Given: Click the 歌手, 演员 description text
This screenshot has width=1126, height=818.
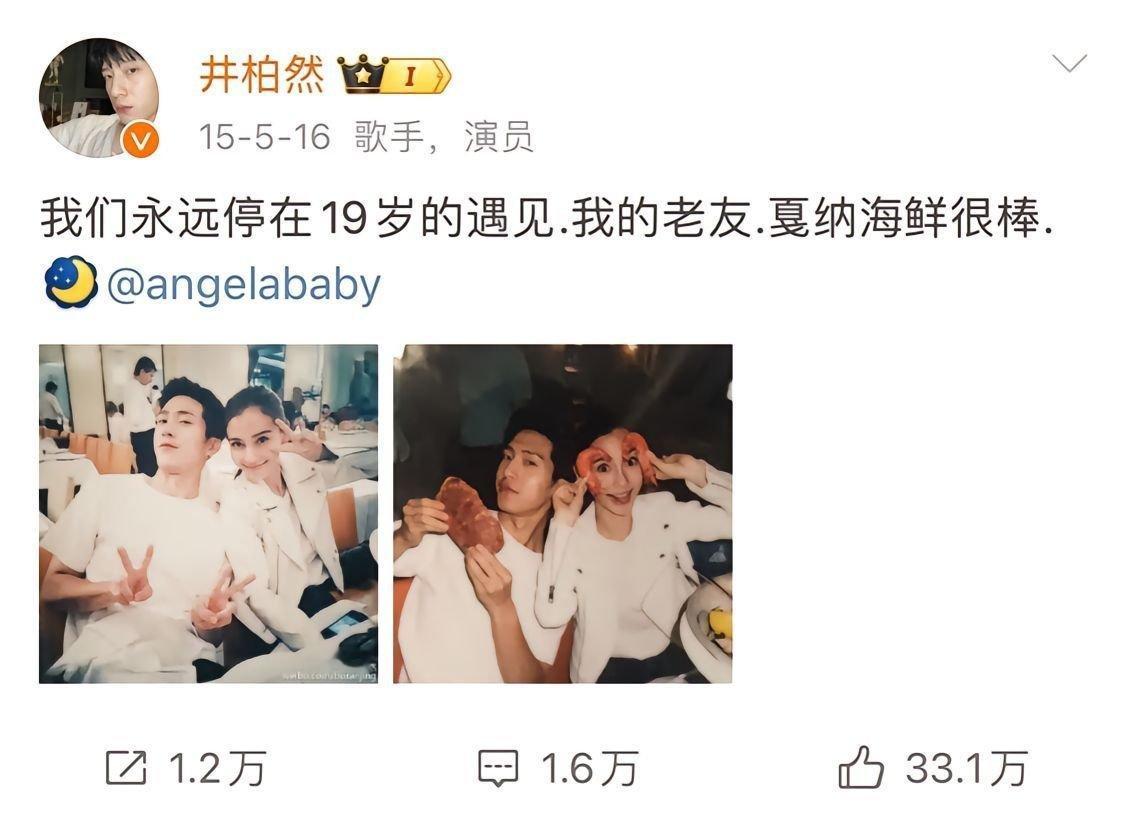Looking at the screenshot, I should coord(444,136).
